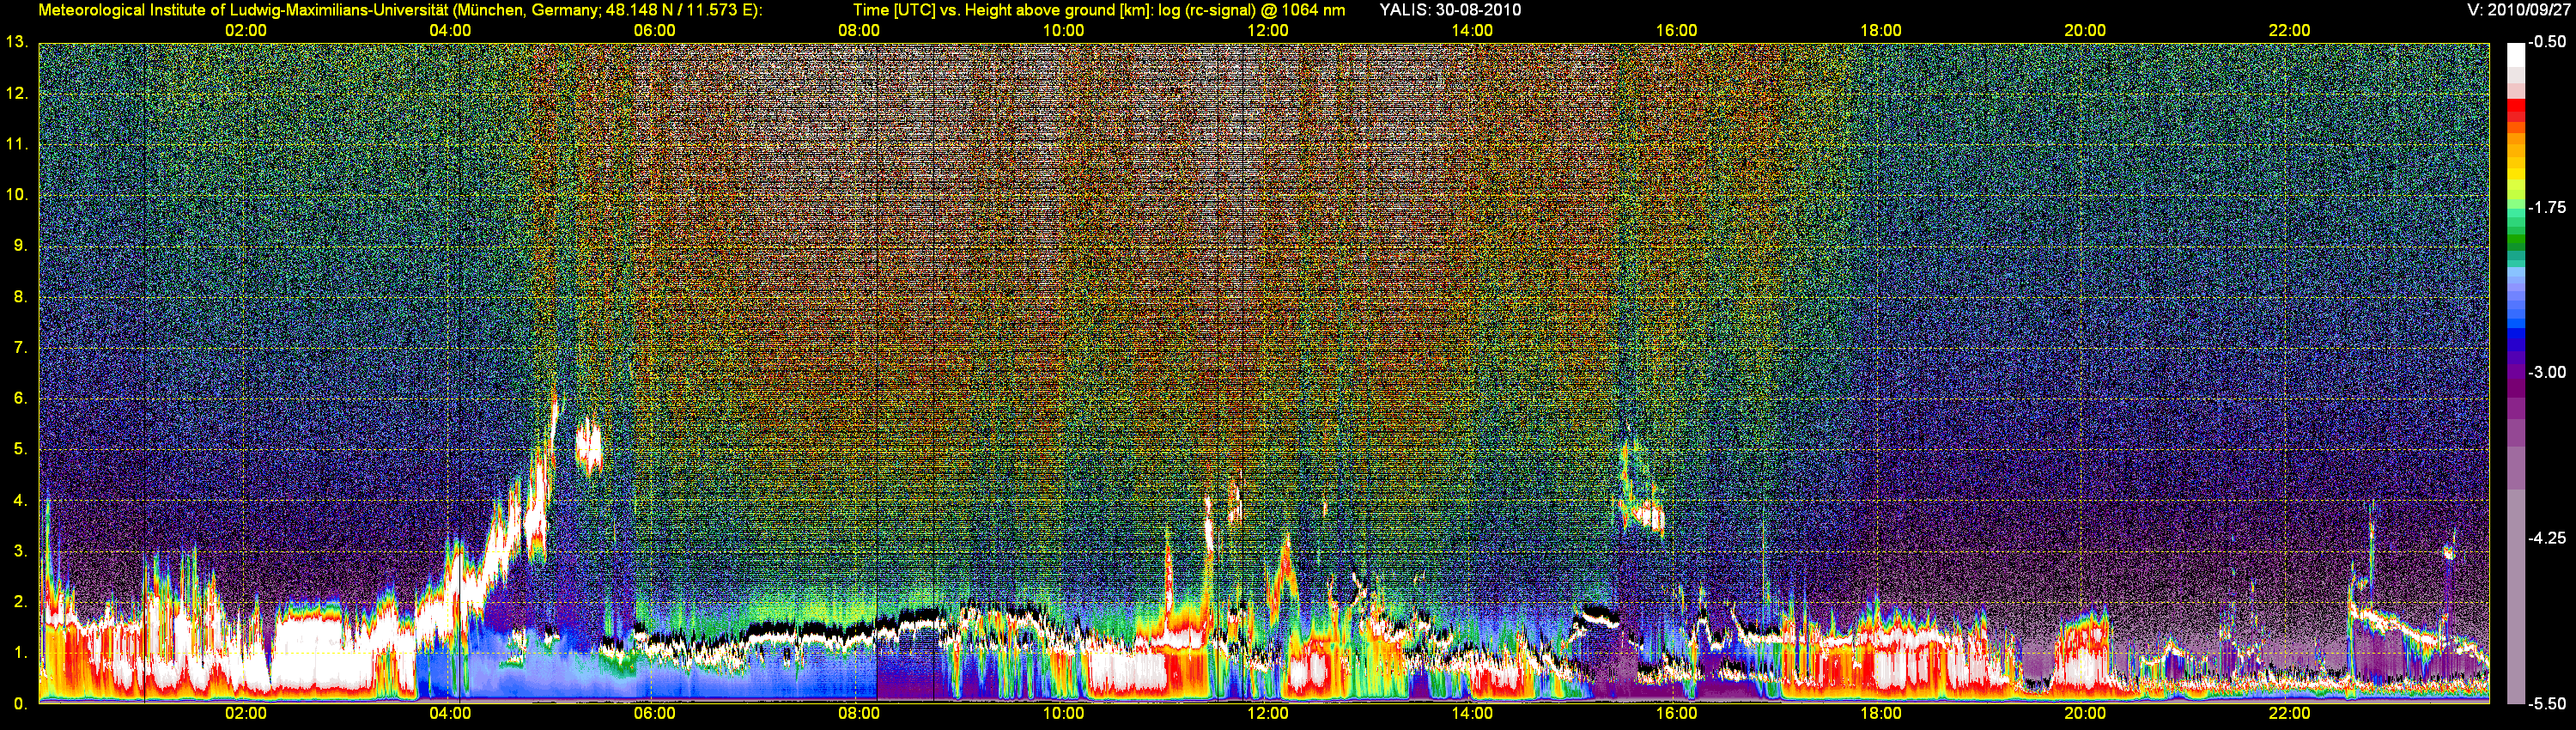Click the 13. km height axis label

pos(16,42)
